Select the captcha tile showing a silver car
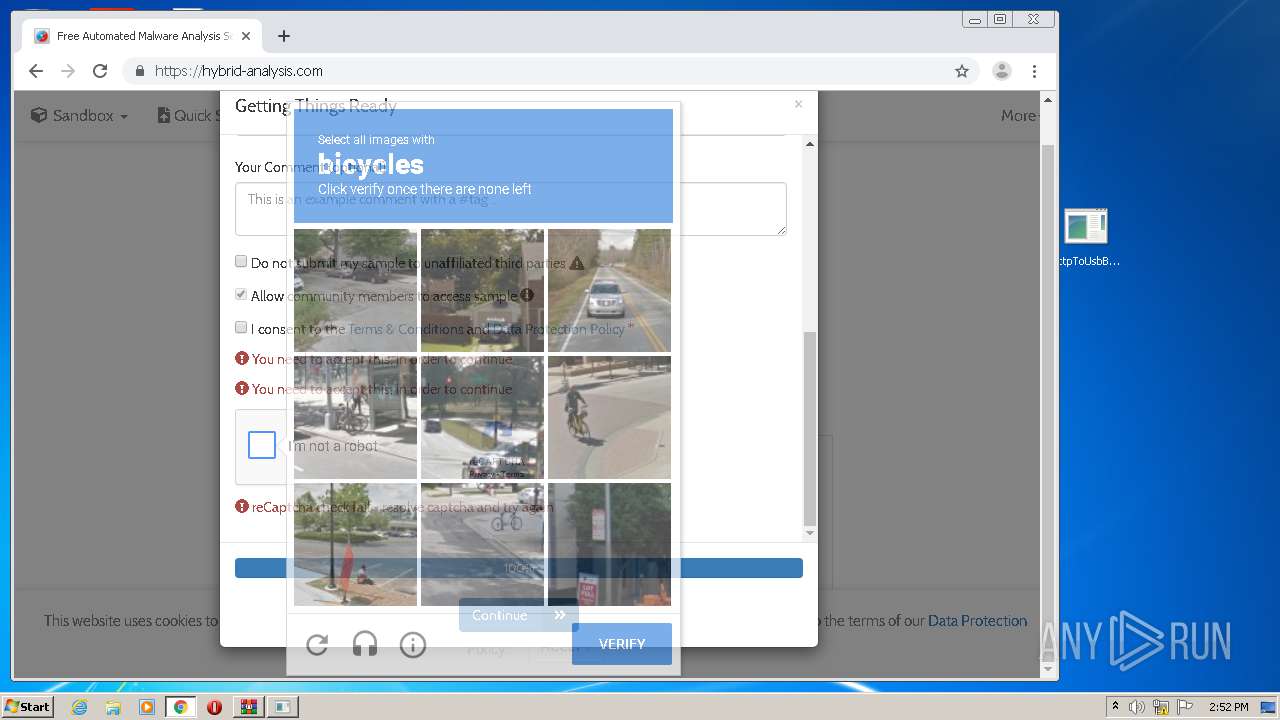The width and height of the screenshot is (1280, 720). point(609,290)
